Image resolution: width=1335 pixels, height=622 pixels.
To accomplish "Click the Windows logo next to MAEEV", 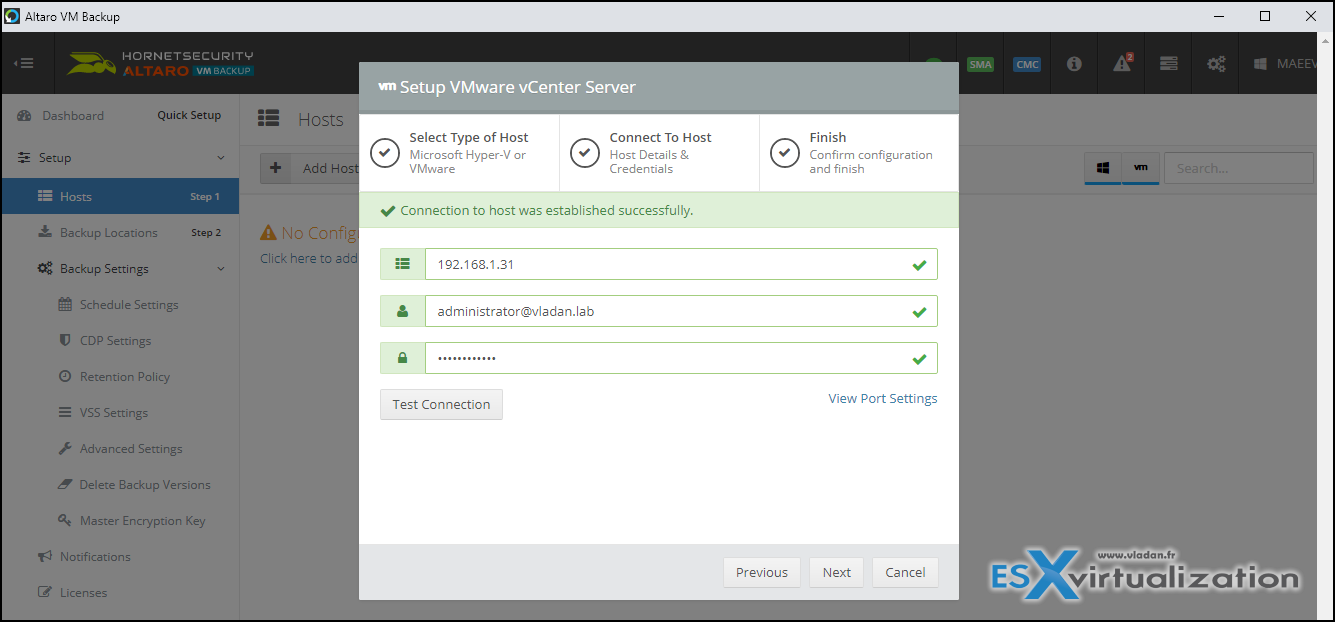I will 1261,64.
